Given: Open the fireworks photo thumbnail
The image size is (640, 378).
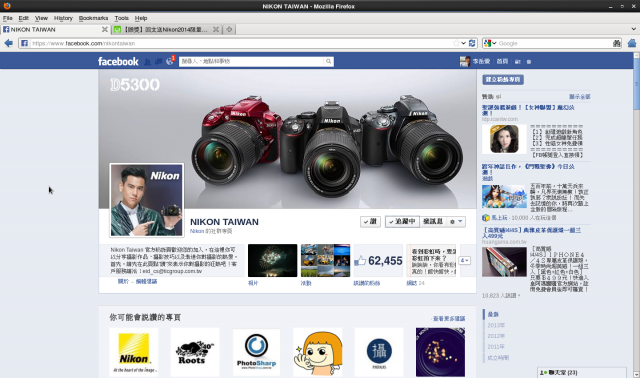Looking at the screenshot, I should click(273, 260).
